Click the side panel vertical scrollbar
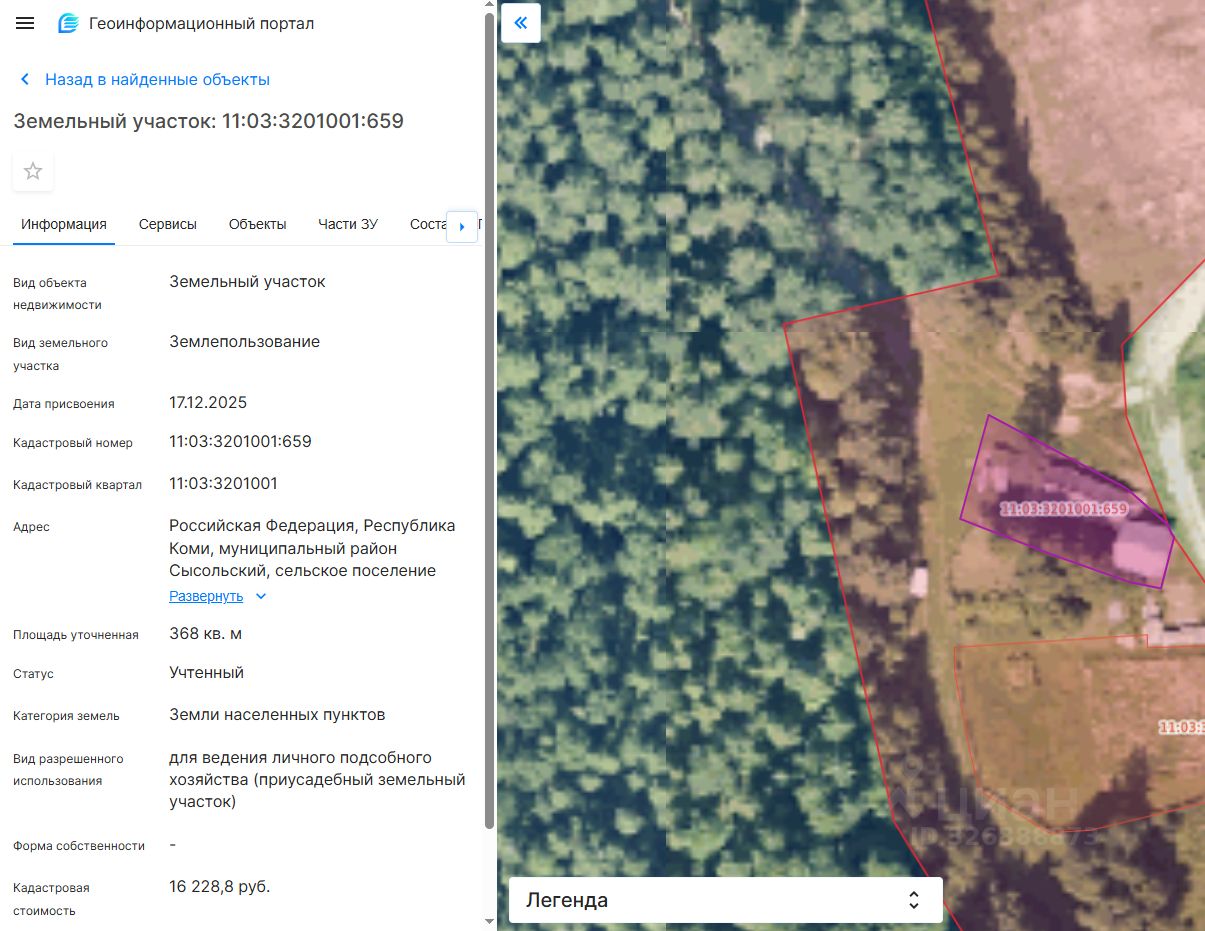Image resolution: width=1205 pixels, height=931 pixels. tap(489, 420)
